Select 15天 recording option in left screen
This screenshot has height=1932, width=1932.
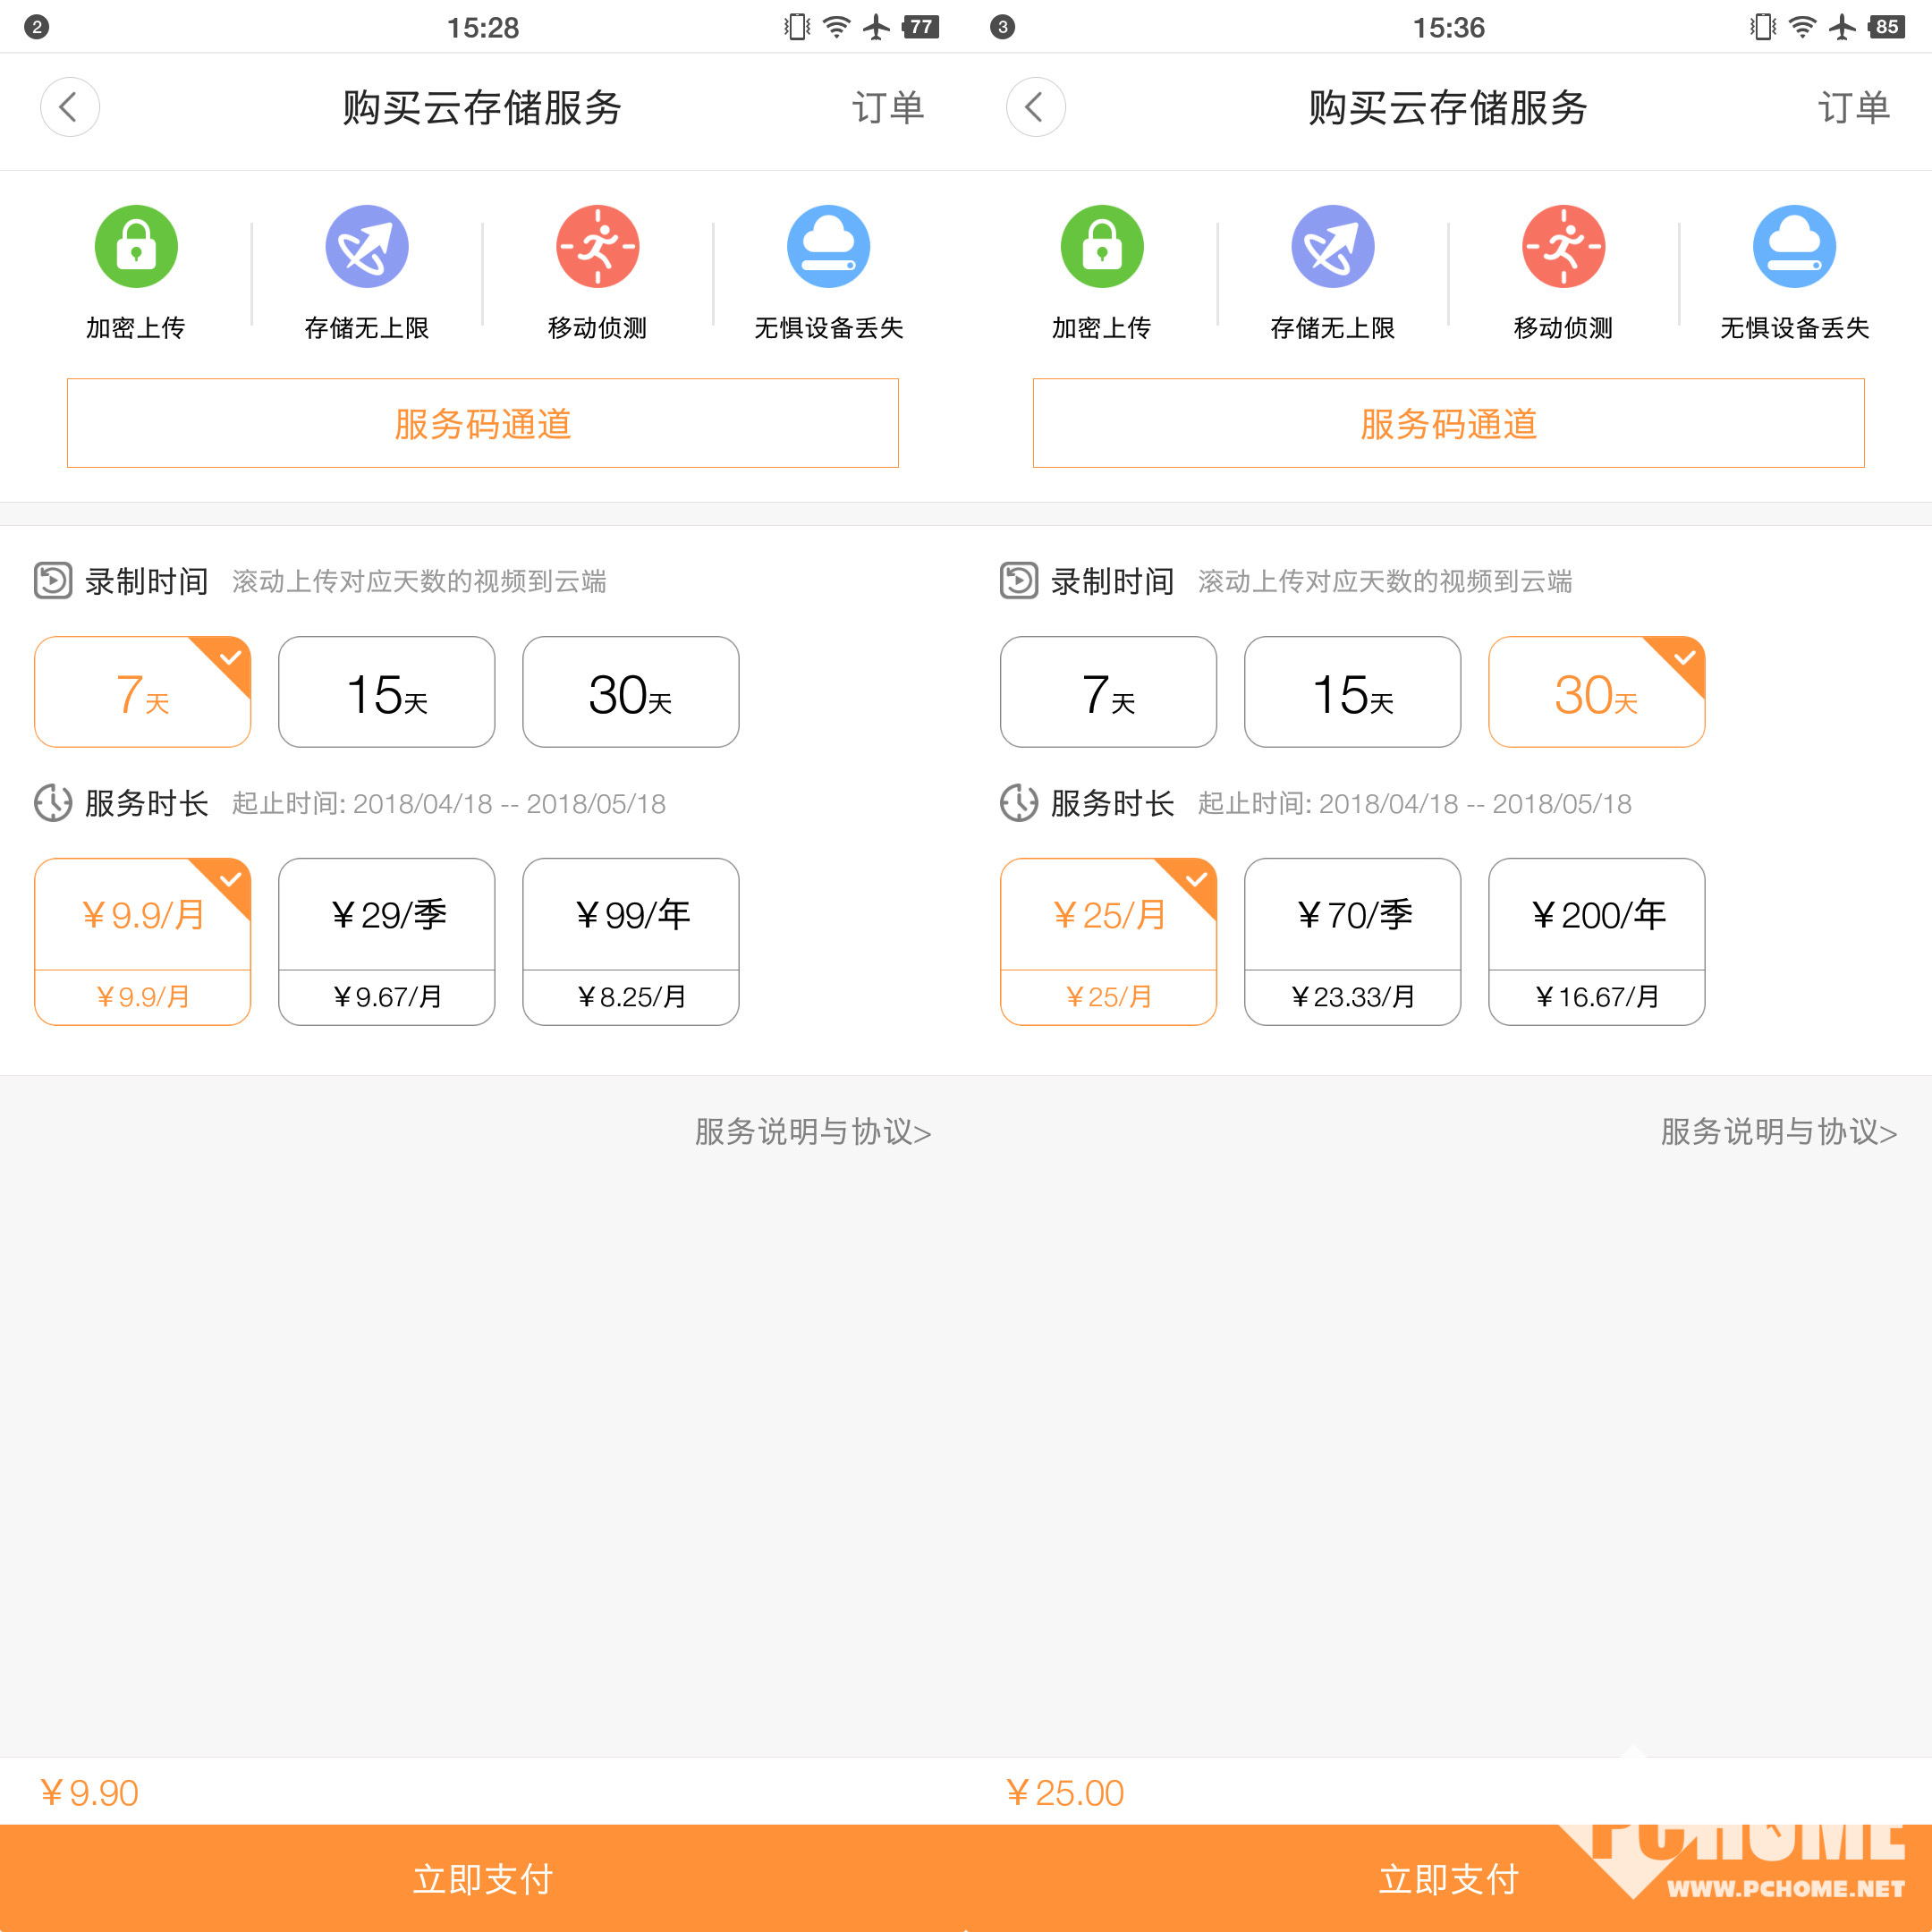(x=386, y=692)
